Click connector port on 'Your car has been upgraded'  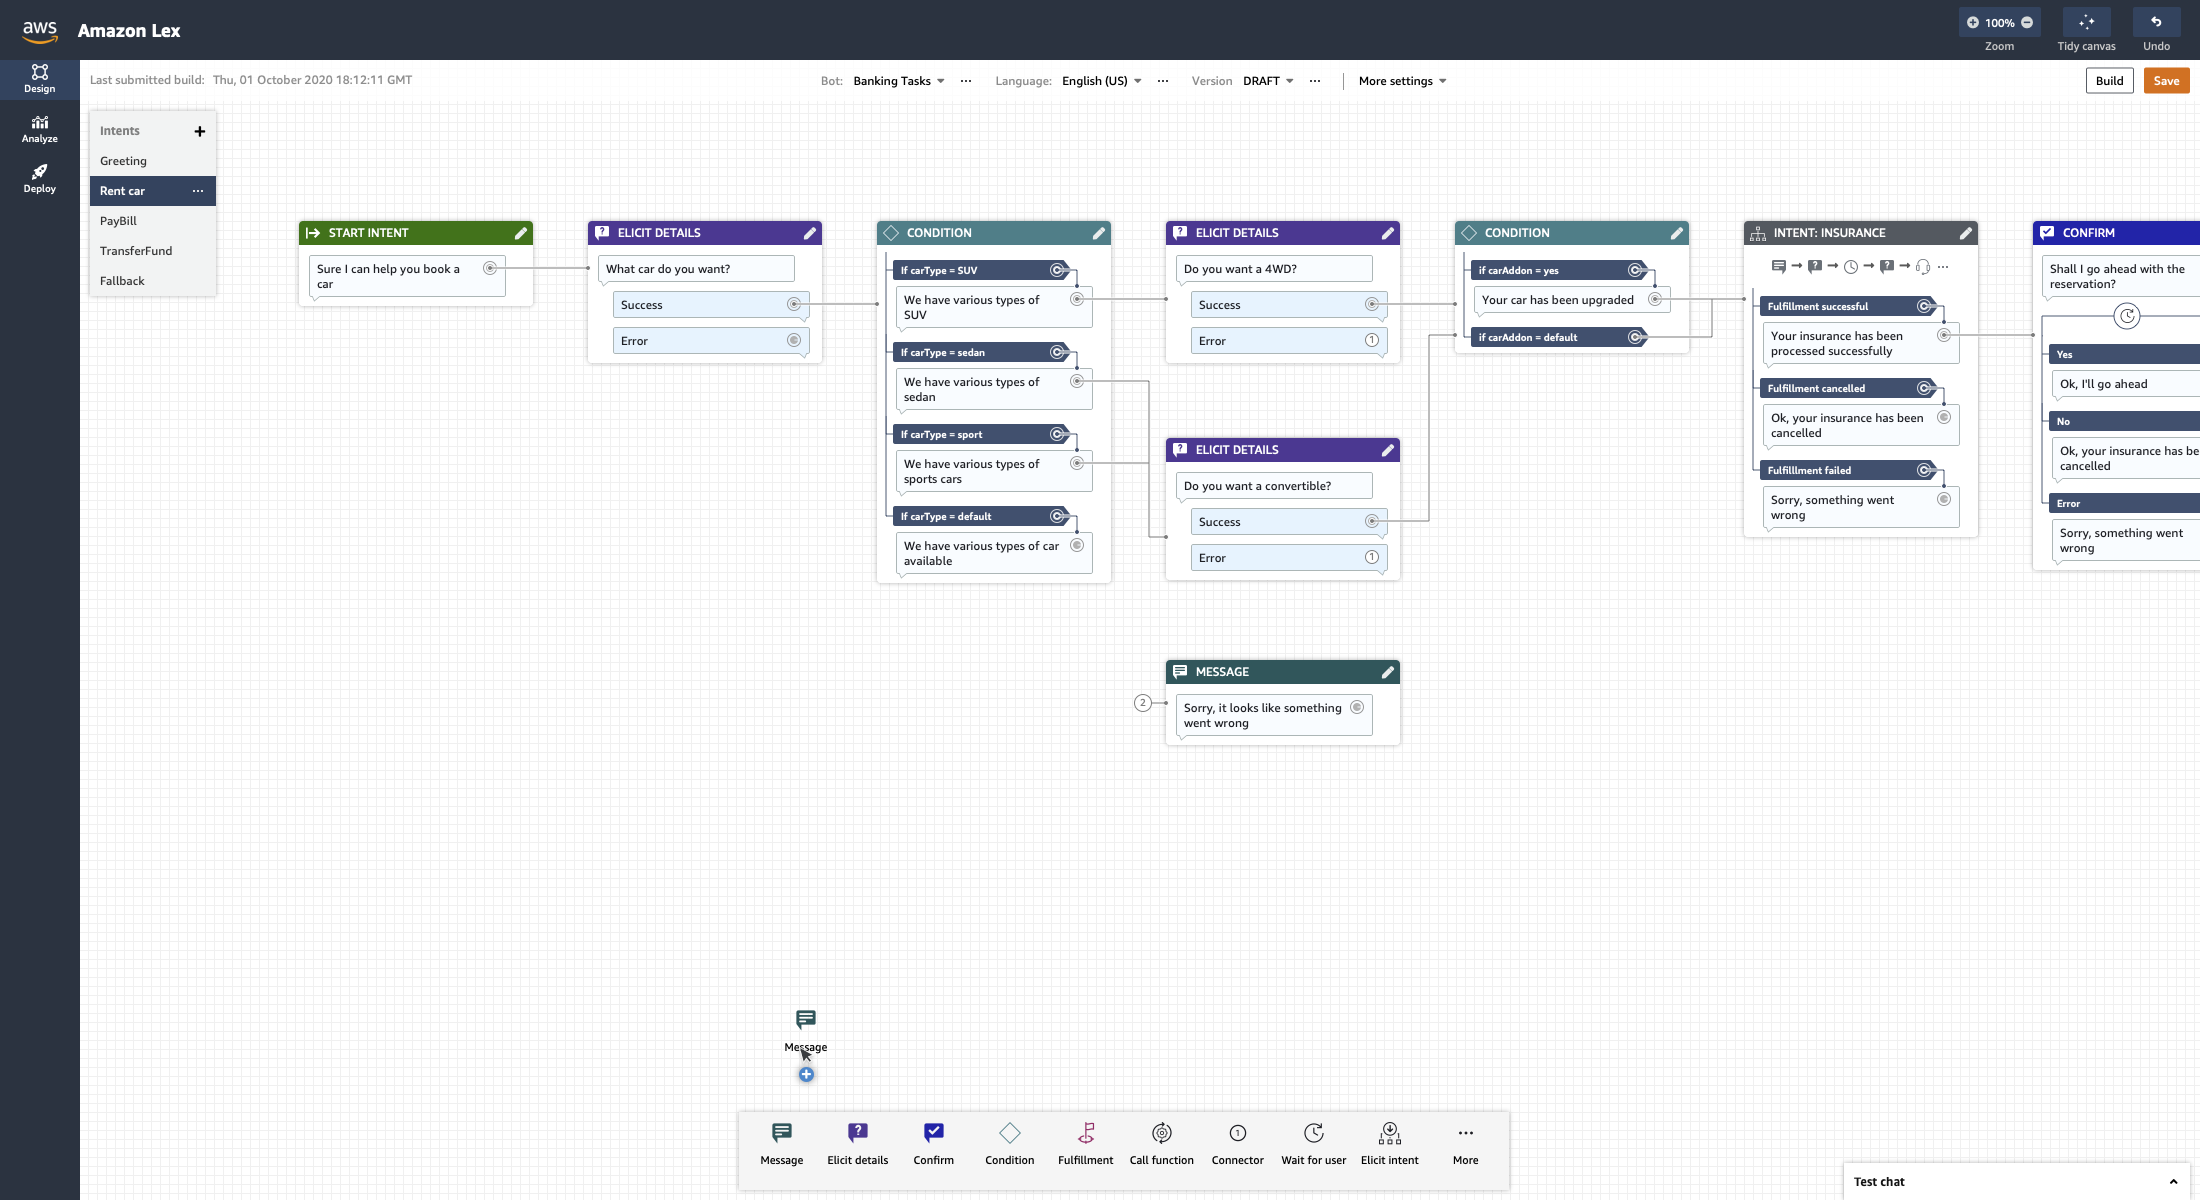pyautogui.click(x=1655, y=300)
